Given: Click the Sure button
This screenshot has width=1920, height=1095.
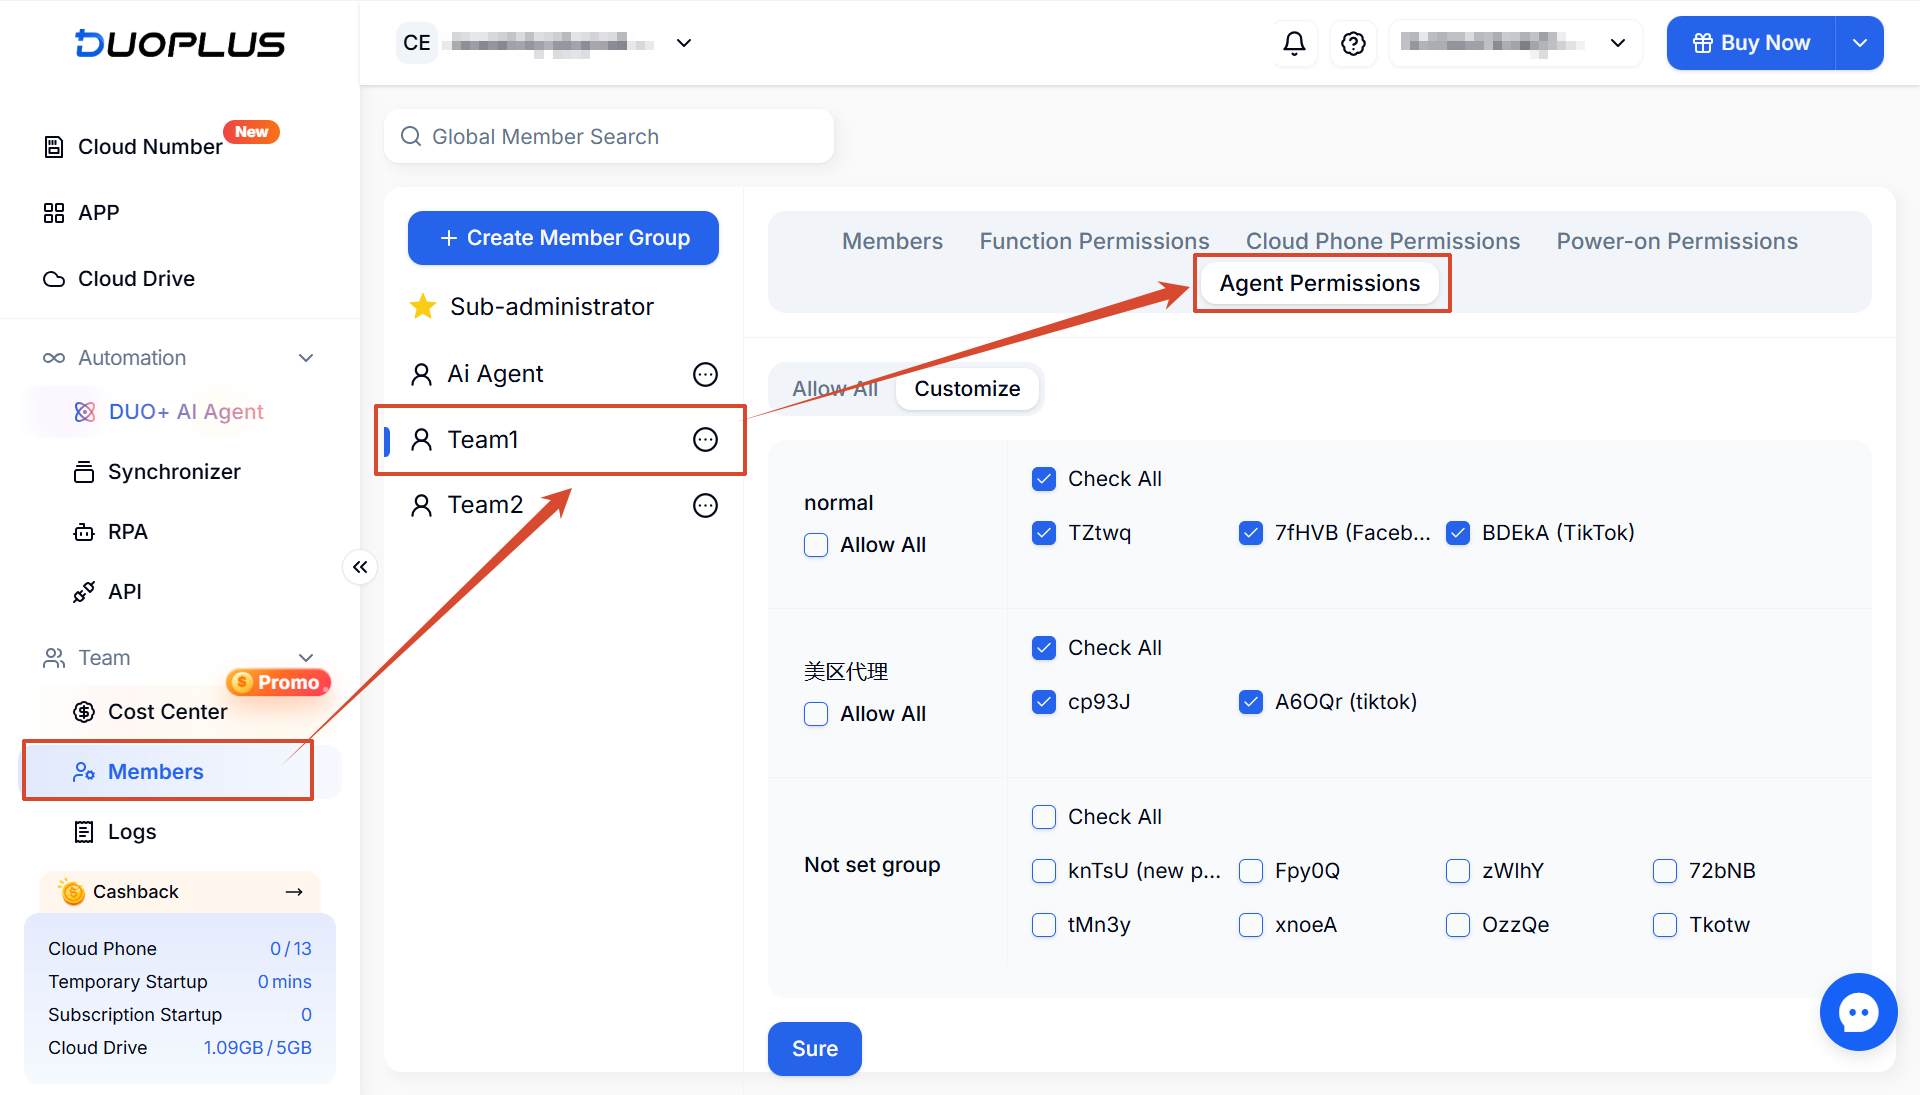Looking at the screenshot, I should [x=815, y=1048].
